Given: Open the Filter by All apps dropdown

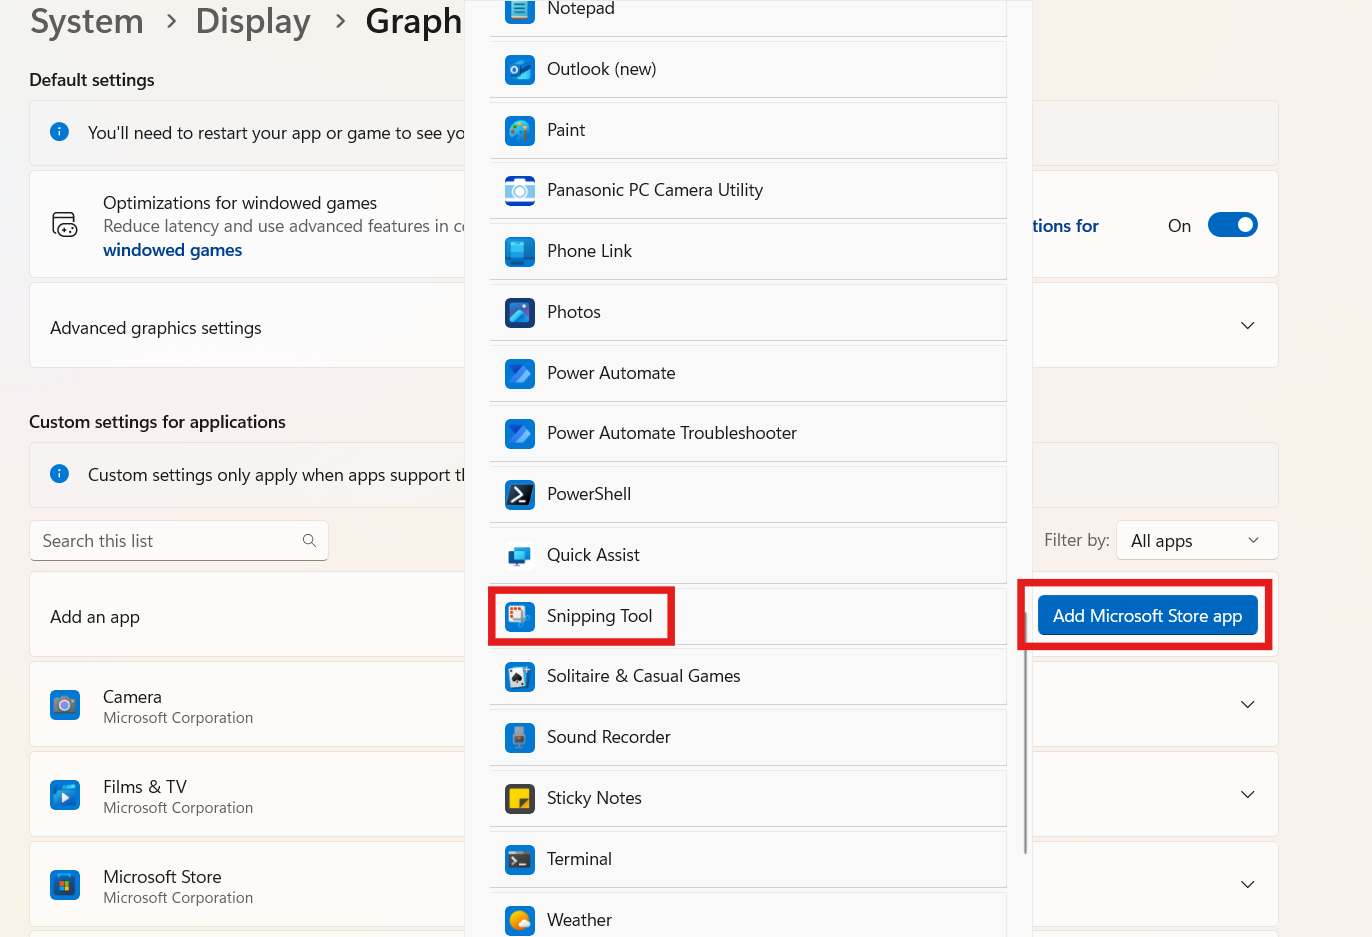Looking at the screenshot, I should 1196,540.
